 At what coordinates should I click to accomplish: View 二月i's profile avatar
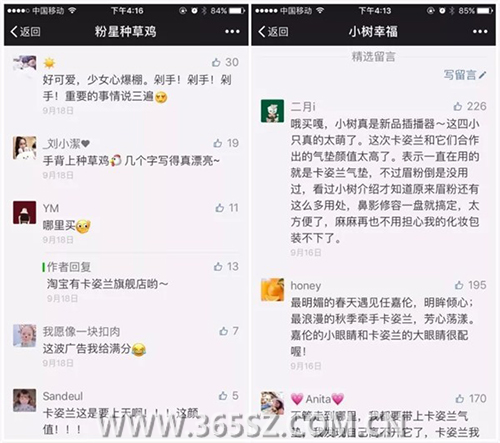coord(272,111)
